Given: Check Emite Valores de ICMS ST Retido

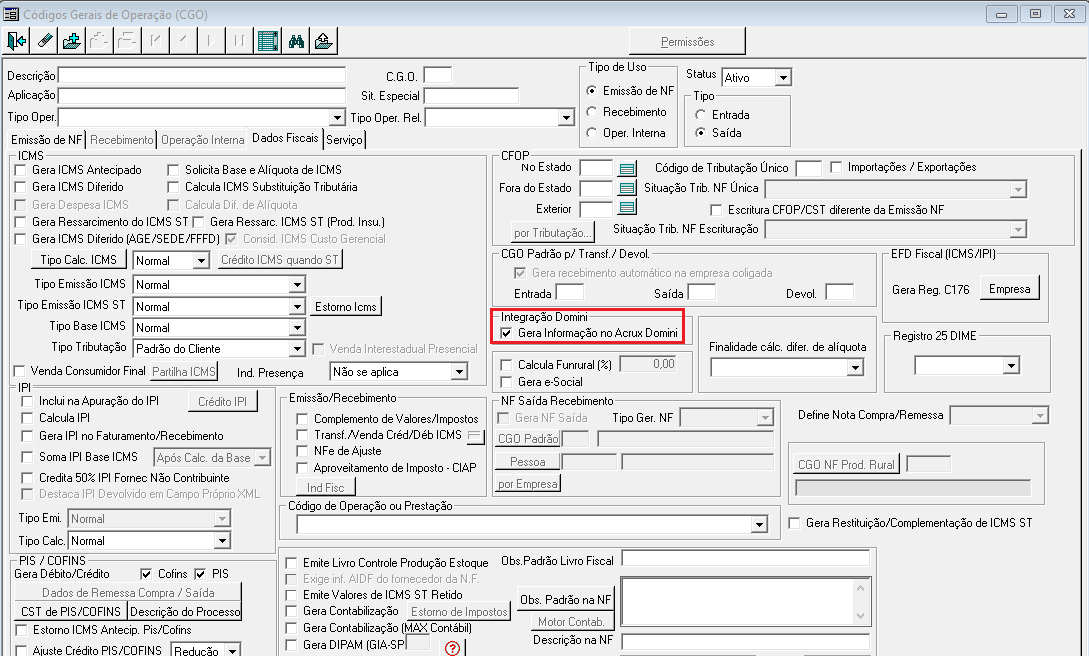Looking at the screenshot, I should coord(292,596).
